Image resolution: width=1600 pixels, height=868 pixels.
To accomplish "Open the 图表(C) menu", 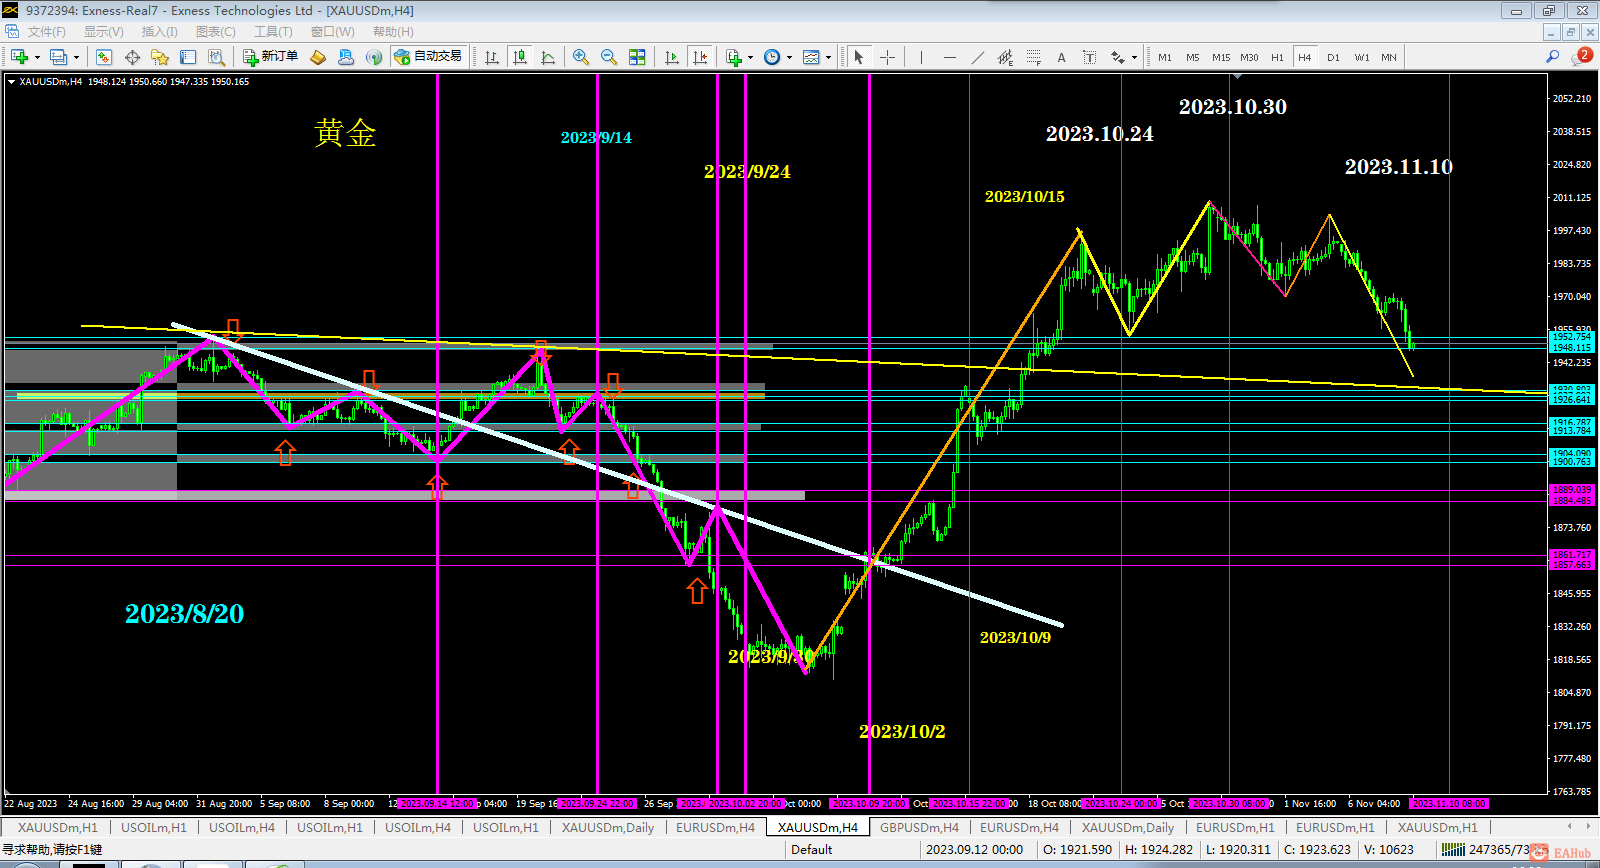I will pyautogui.click(x=215, y=32).
